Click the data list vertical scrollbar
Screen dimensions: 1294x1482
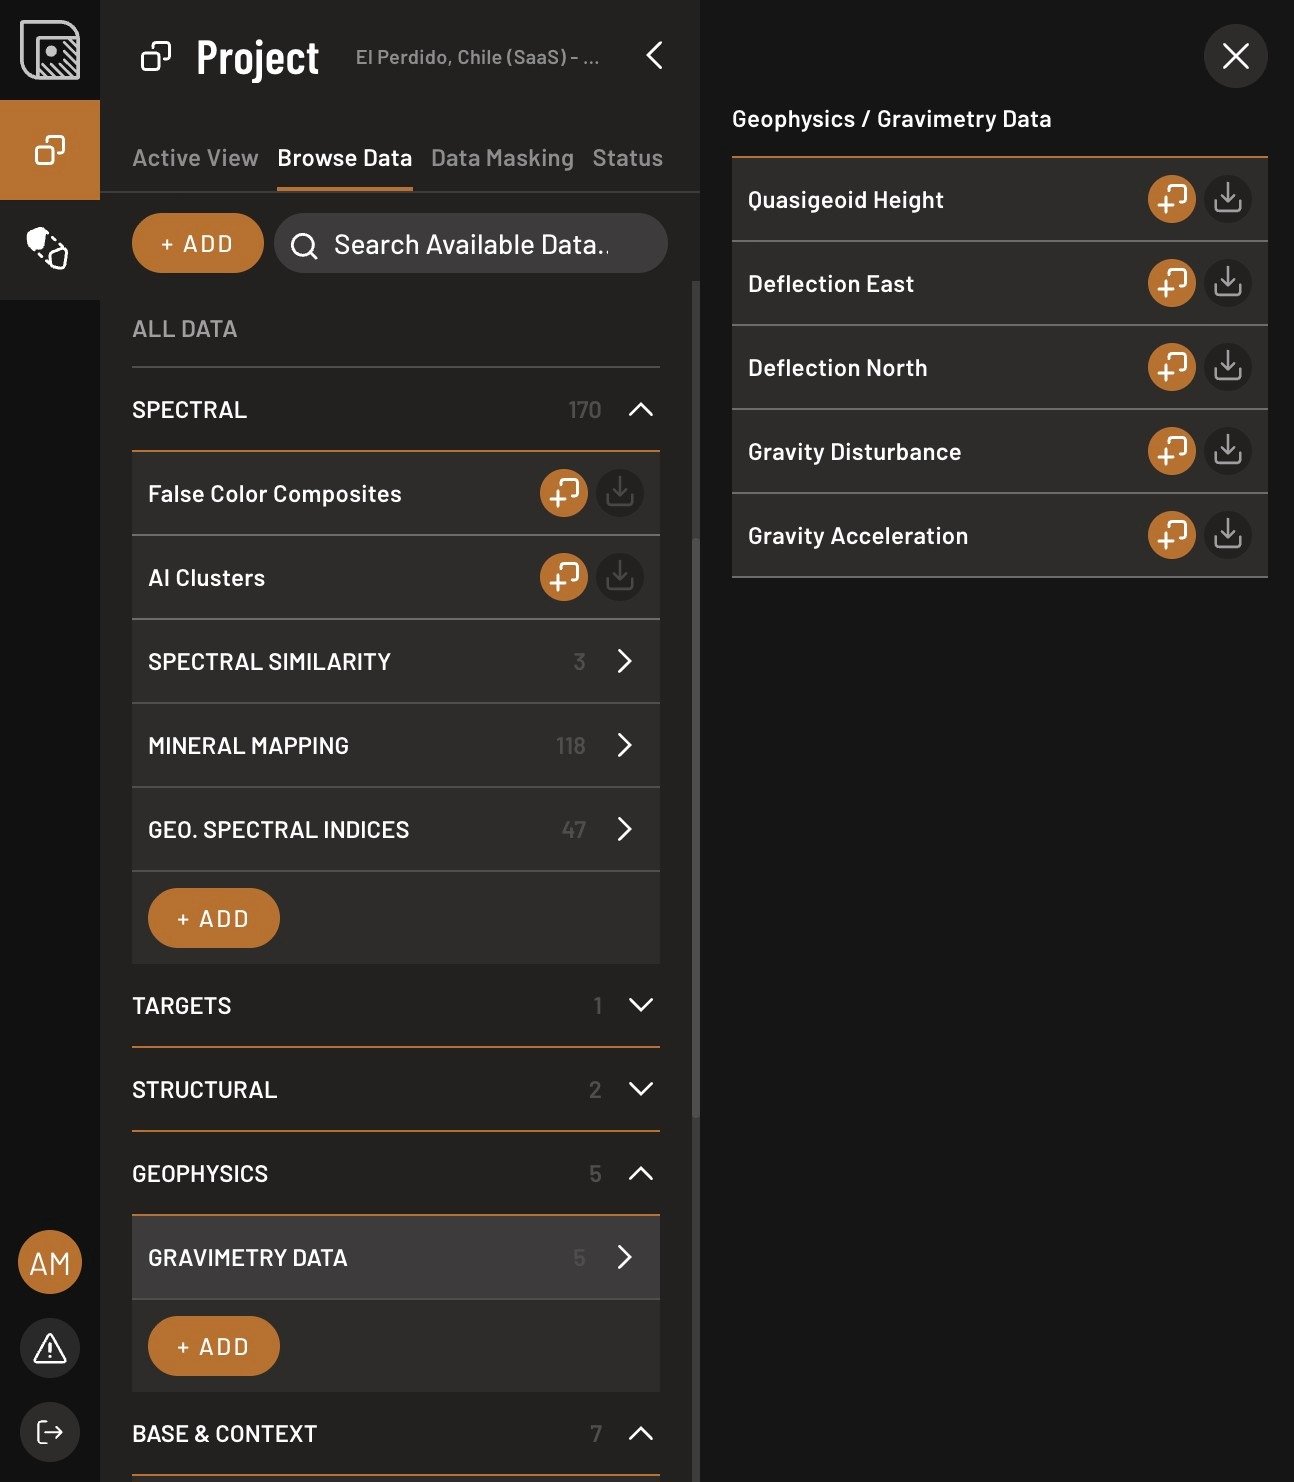(x=695, y=828)
